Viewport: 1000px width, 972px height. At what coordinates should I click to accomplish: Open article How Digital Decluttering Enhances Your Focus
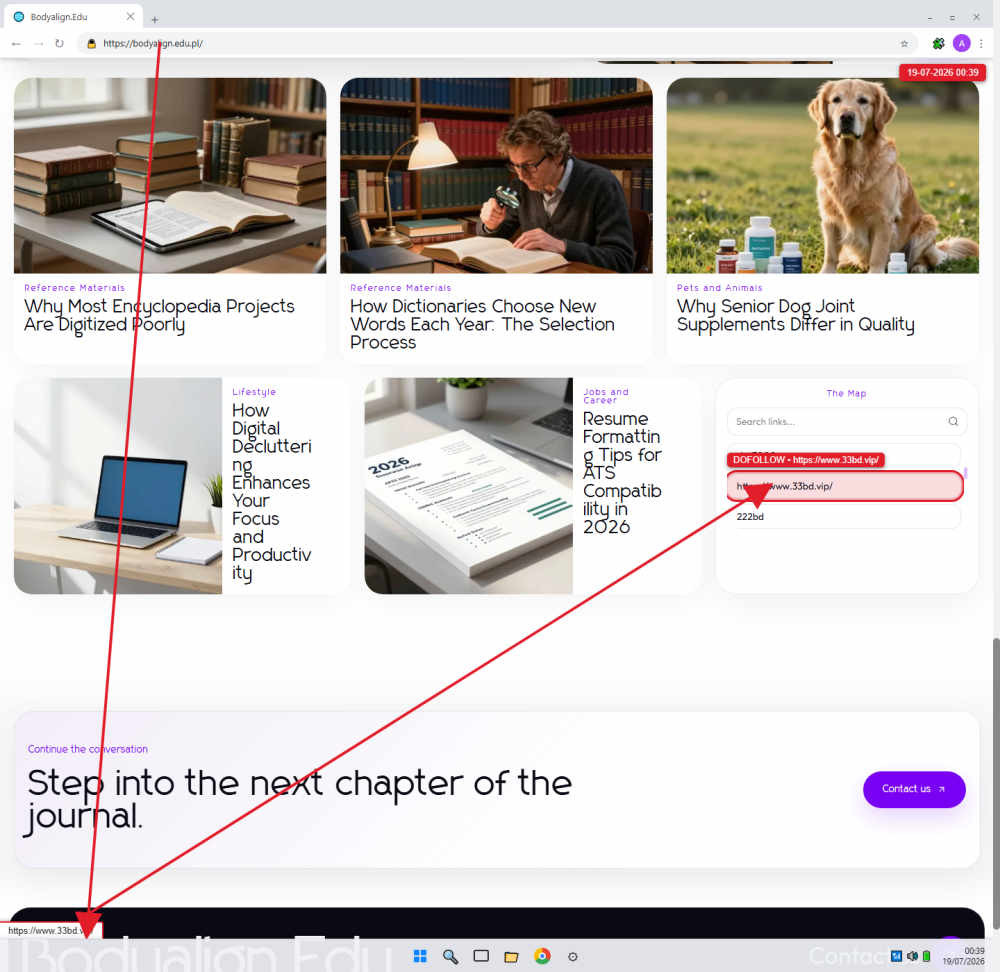point(272,491)
